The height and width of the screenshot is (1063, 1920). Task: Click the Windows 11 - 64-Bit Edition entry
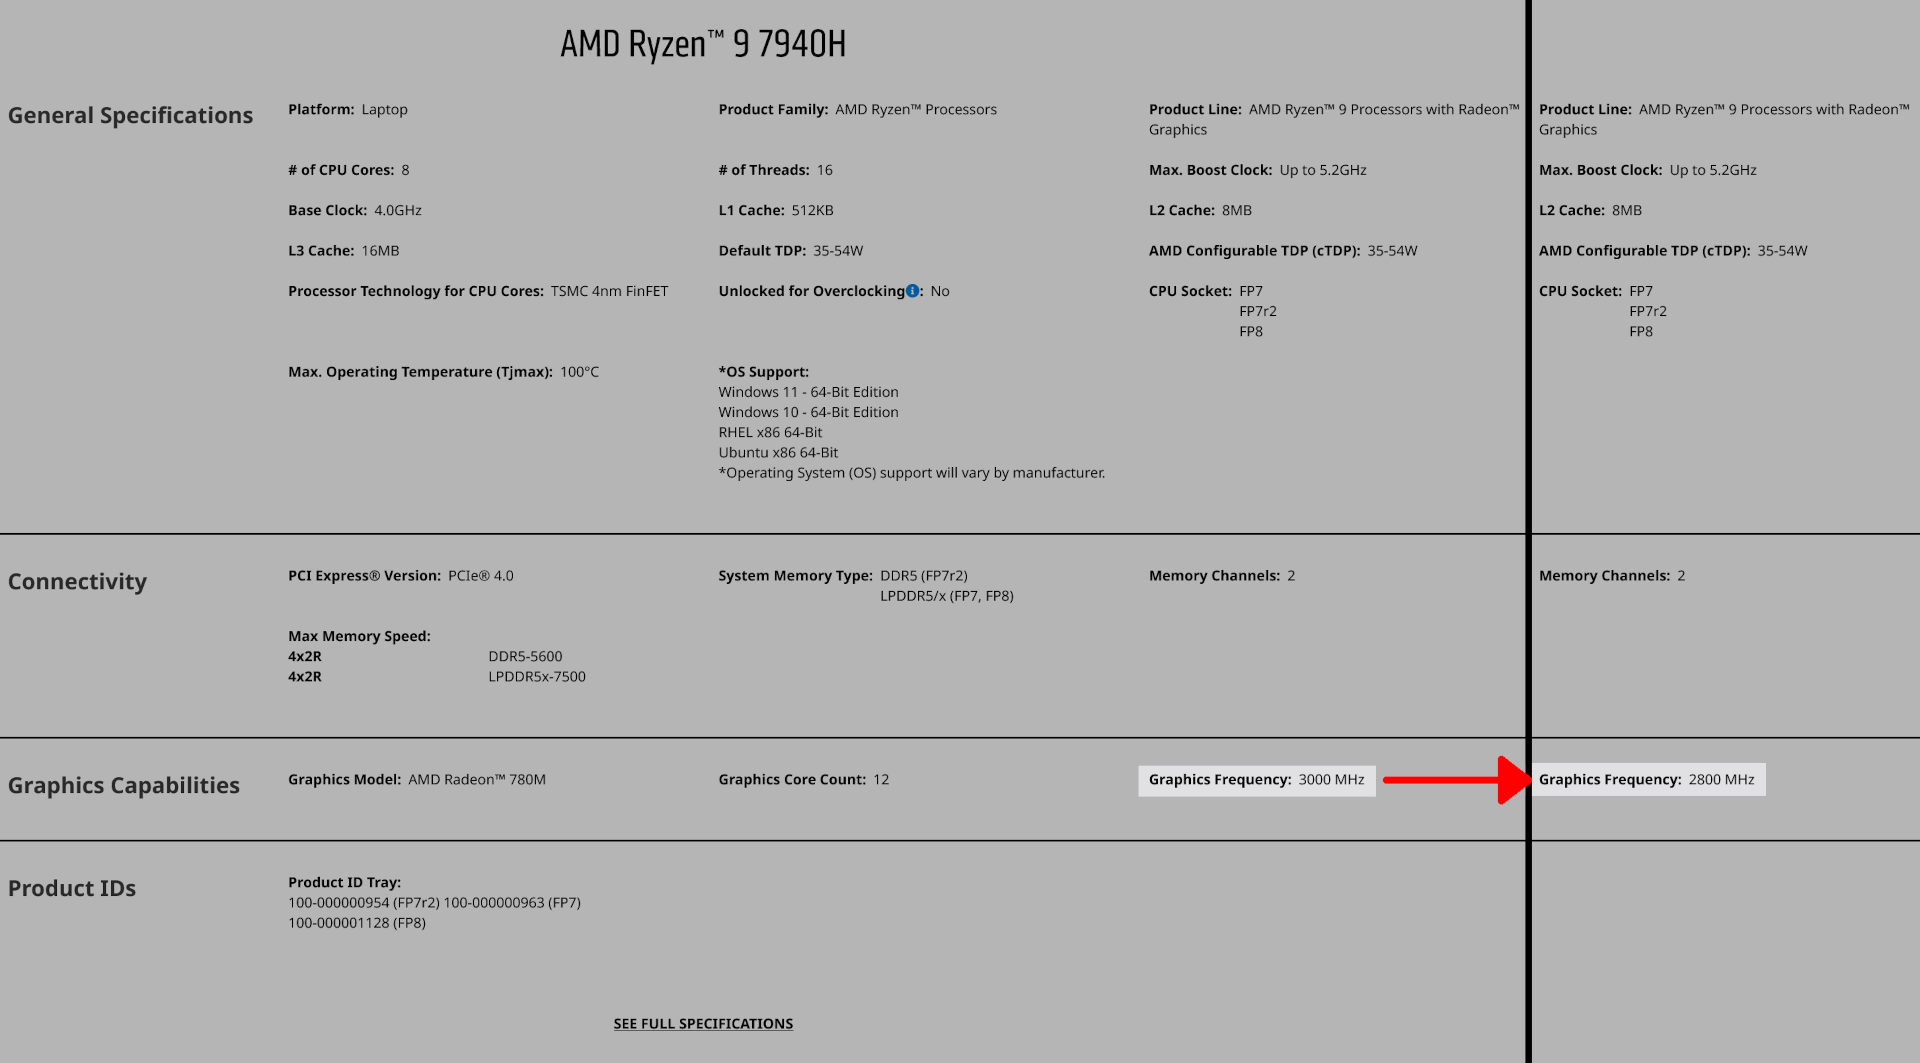pos(808,392)
